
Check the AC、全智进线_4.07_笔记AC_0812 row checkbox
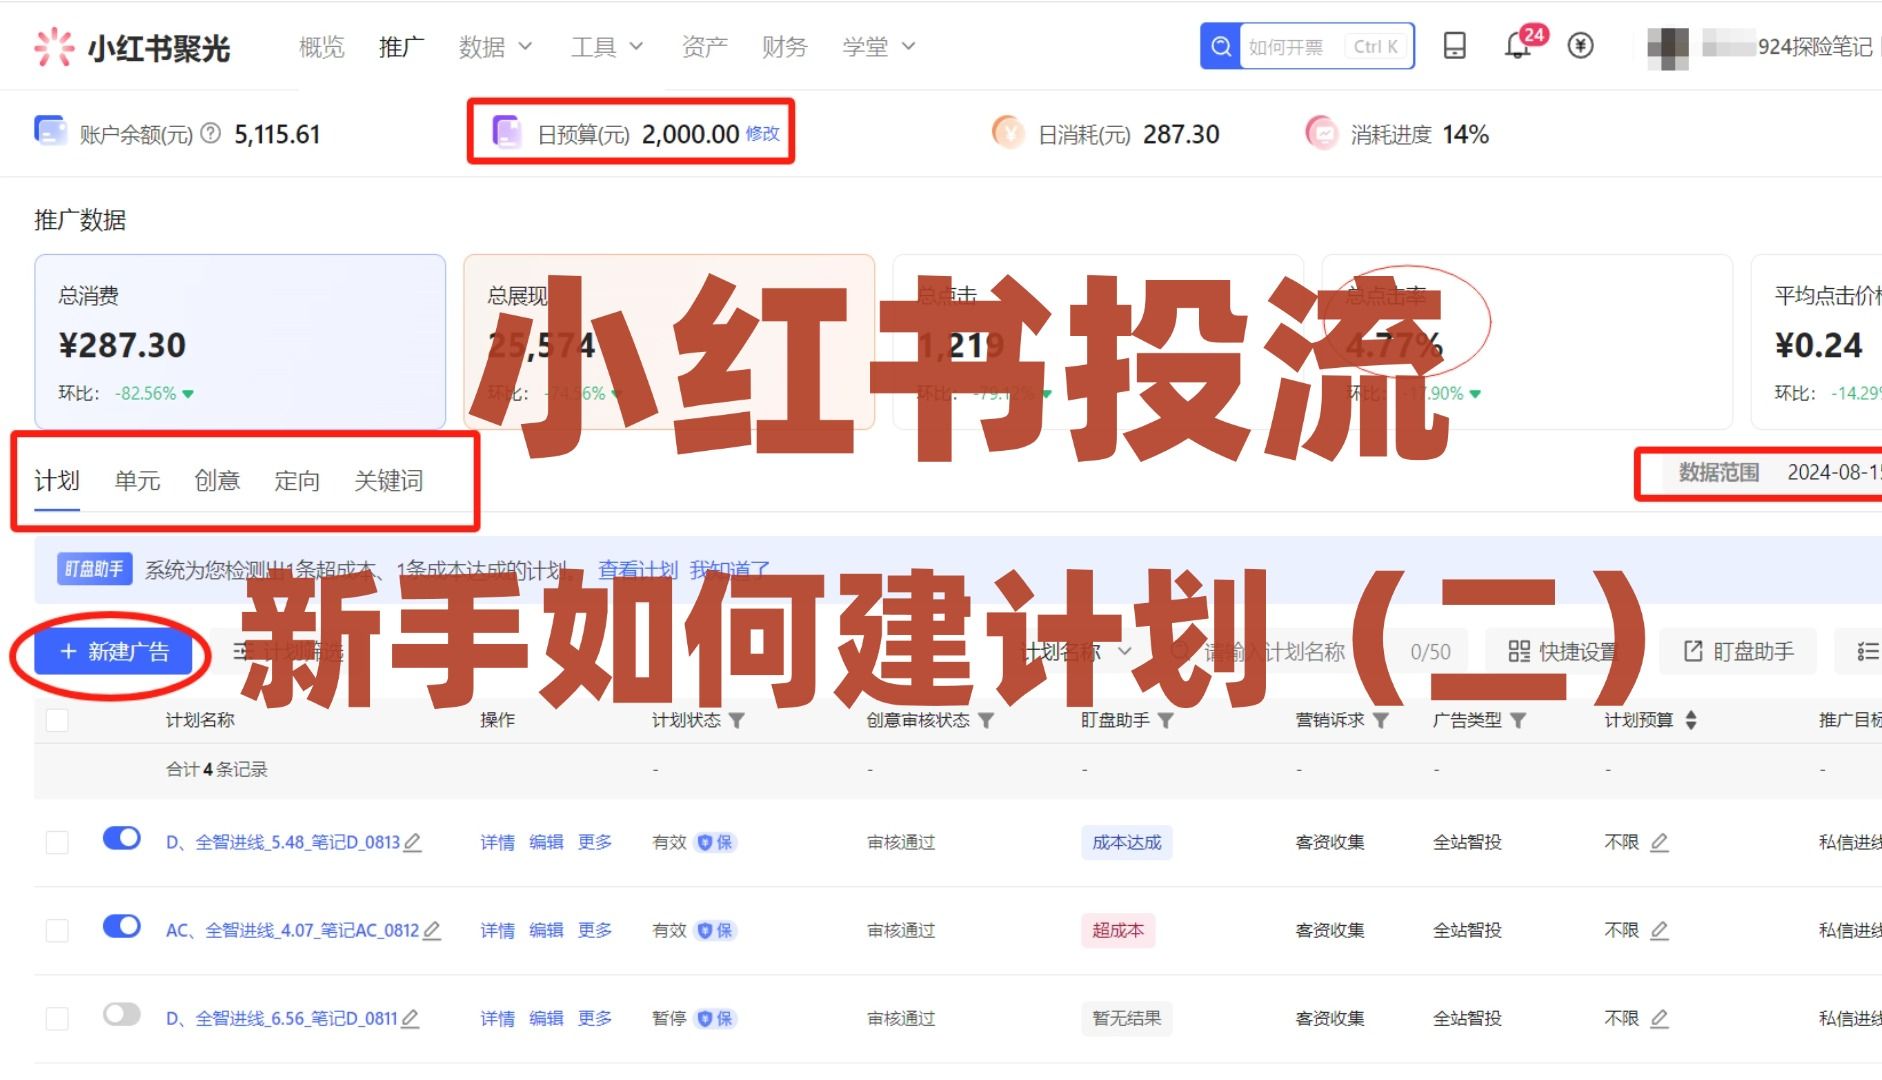[57, 931]
